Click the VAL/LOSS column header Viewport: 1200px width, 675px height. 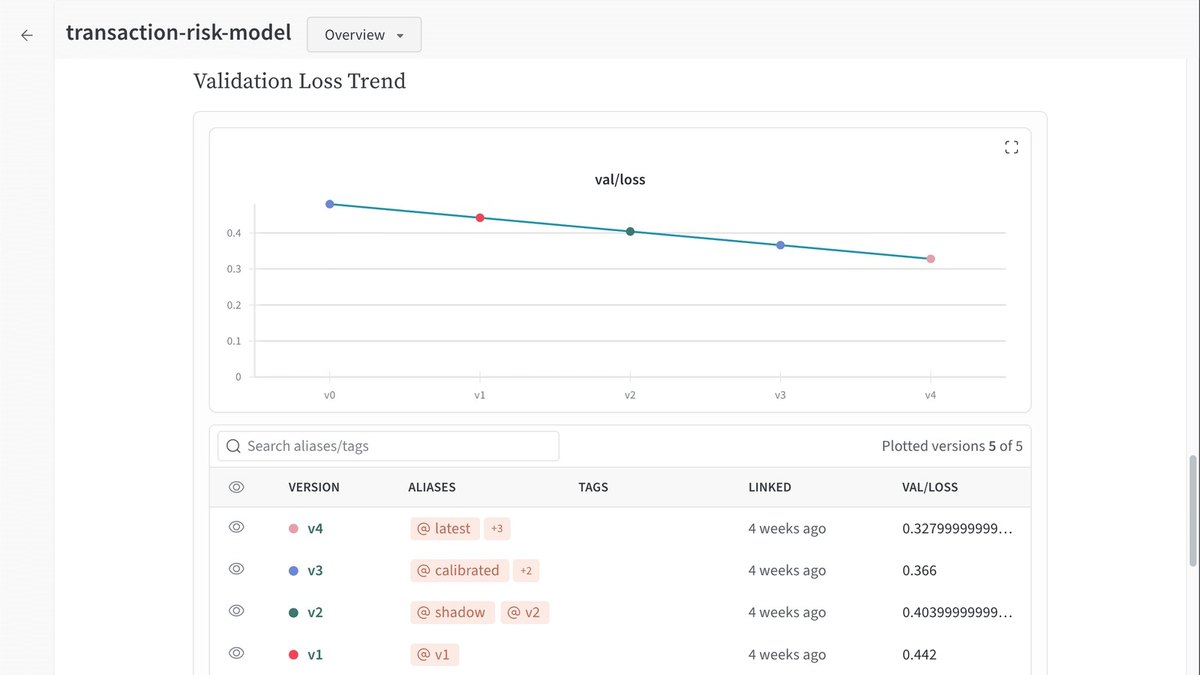tap(930, 487)
